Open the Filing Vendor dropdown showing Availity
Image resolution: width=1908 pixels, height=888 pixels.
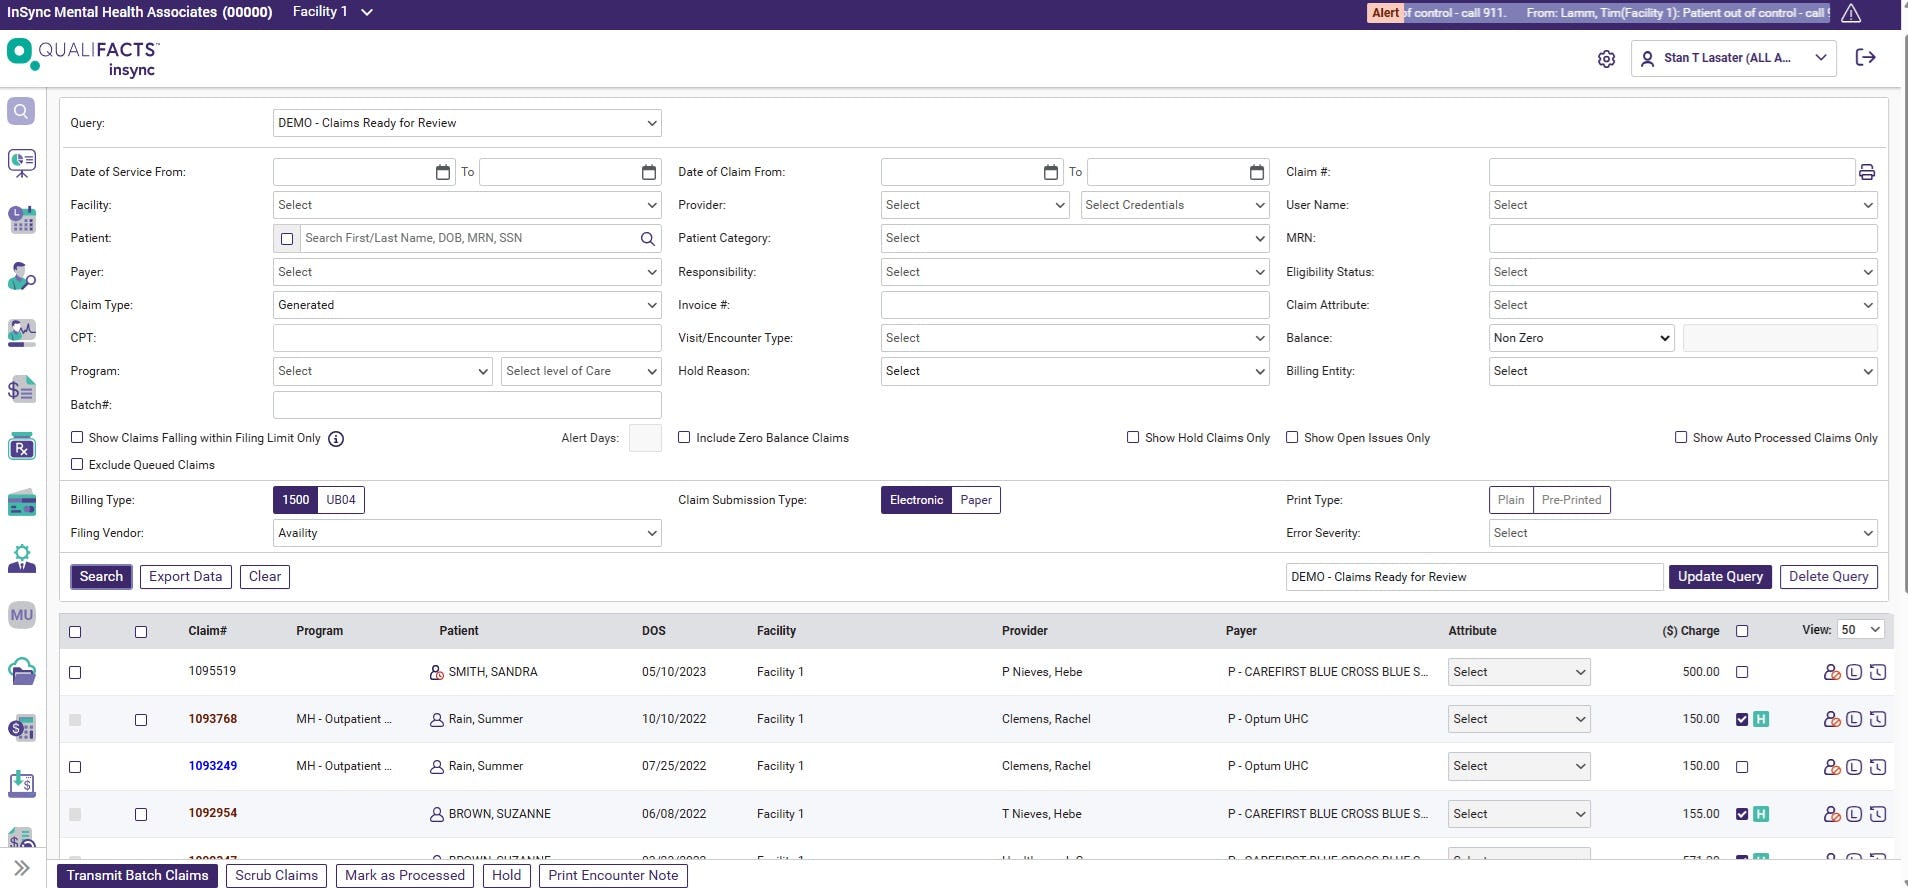[x=467, y=533]
